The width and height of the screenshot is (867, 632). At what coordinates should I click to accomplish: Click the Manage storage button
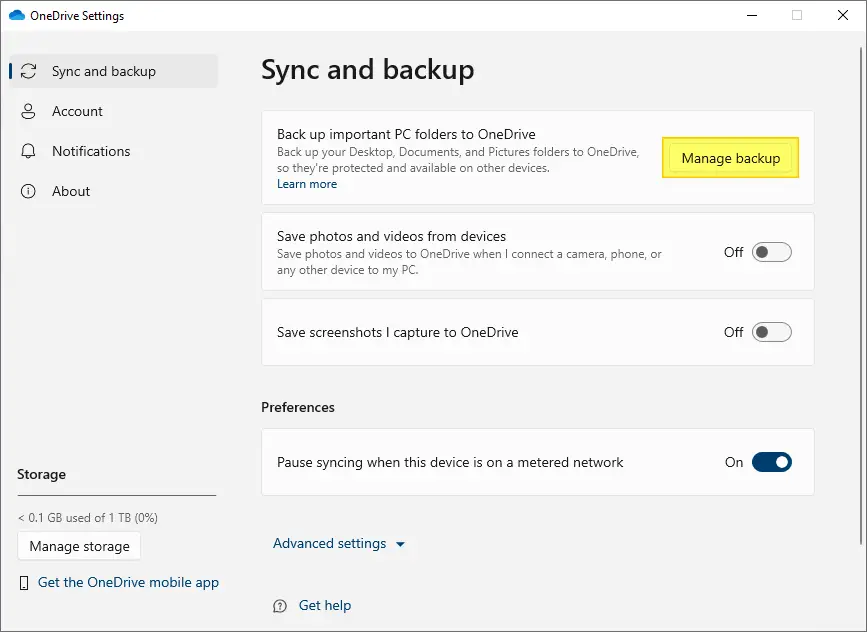tap(79, 546)
